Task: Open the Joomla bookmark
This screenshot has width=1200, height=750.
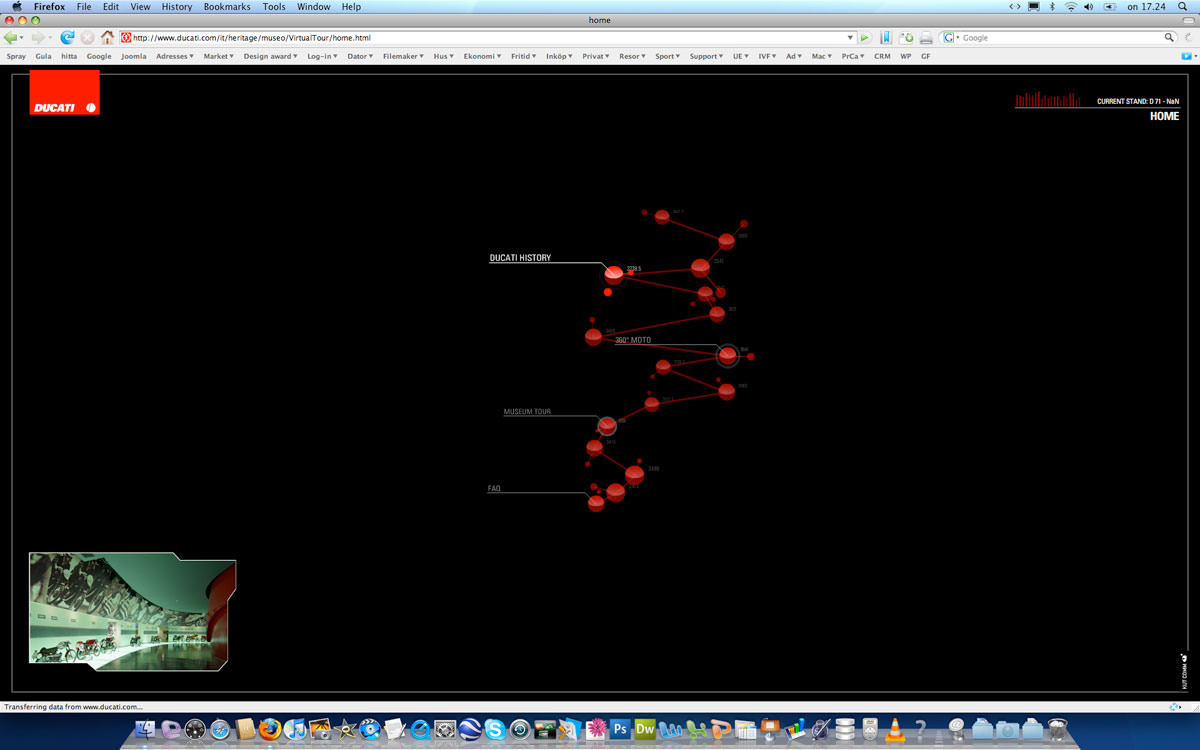Action: click(x=134, y=56)
